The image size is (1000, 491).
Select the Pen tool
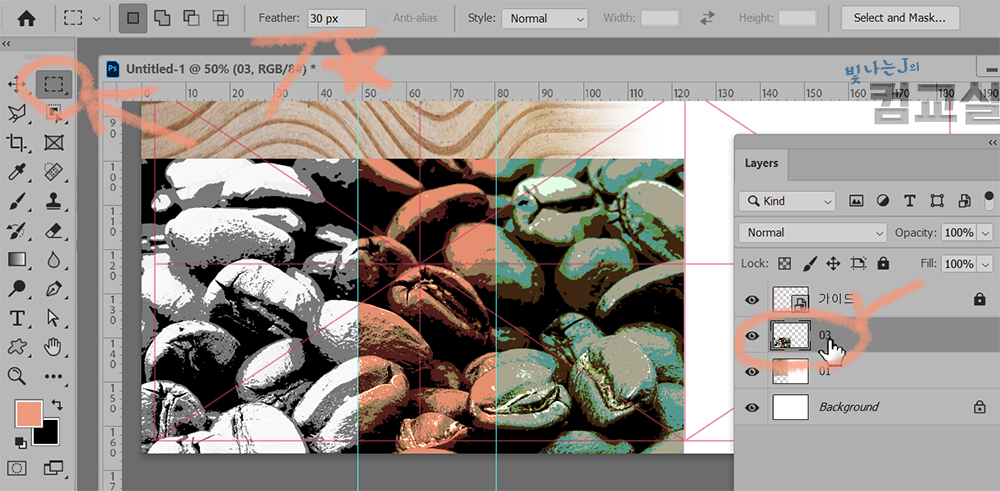[x=54, y=288]
